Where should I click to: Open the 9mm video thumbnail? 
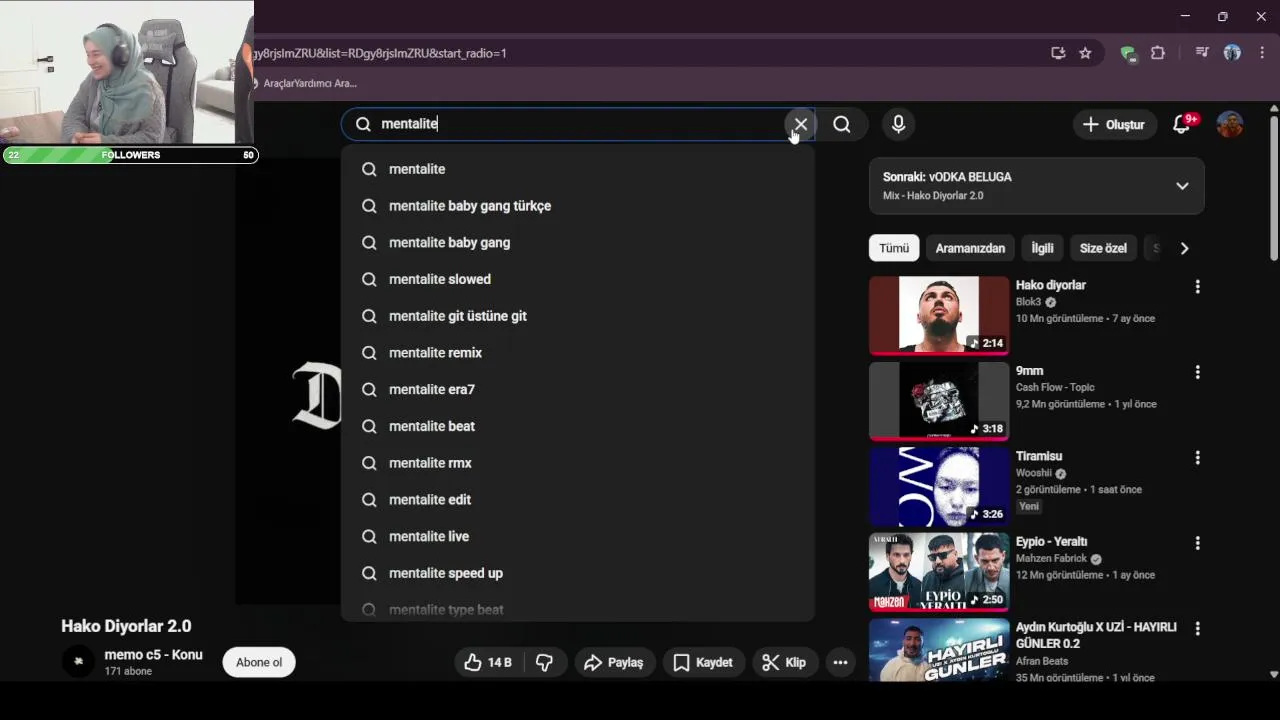939,401
